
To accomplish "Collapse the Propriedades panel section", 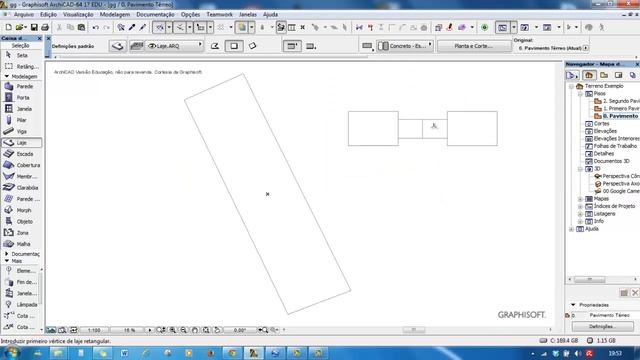I will point(573,305).
